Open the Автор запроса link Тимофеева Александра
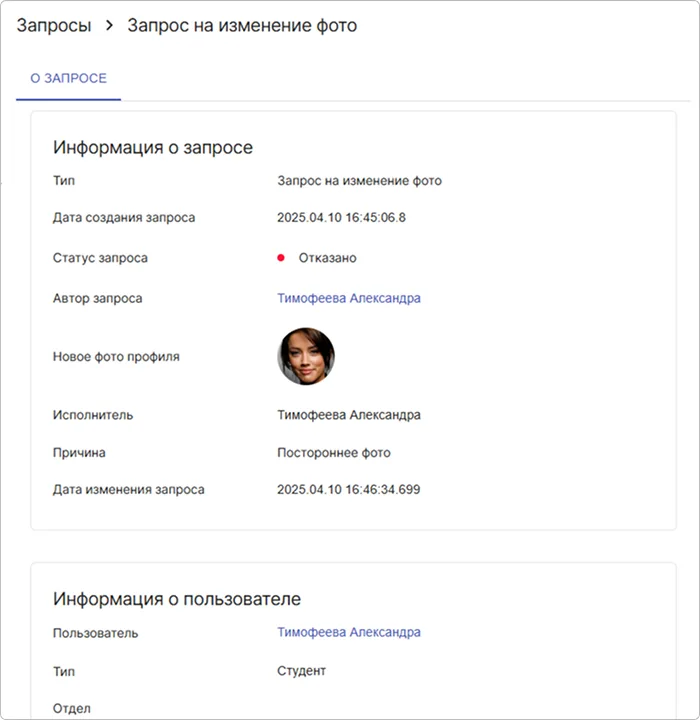700x720 pixels. [x=348, y=298]
